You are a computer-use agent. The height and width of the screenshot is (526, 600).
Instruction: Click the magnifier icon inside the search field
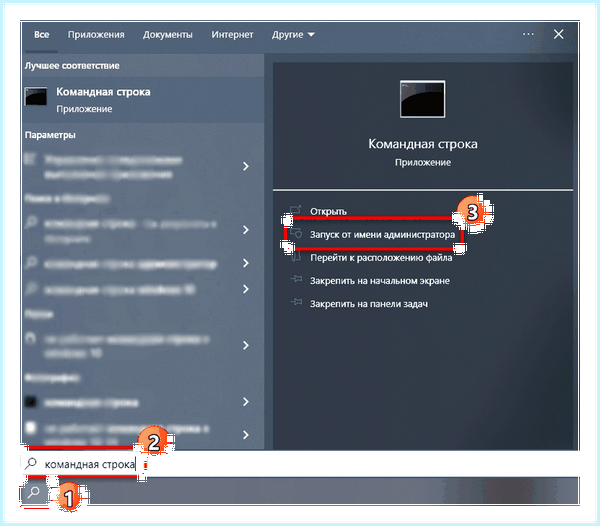(31, 464)
